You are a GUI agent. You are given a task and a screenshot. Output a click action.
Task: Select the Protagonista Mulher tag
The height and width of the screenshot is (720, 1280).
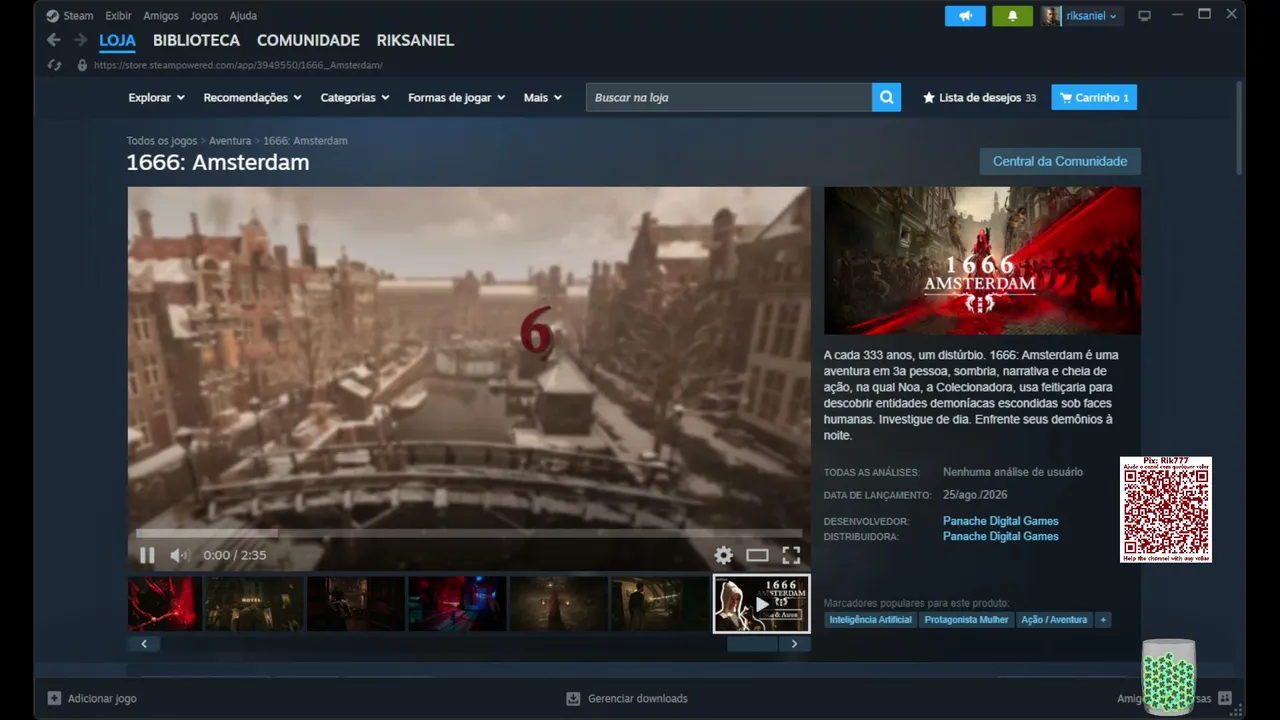coord(966,620)
